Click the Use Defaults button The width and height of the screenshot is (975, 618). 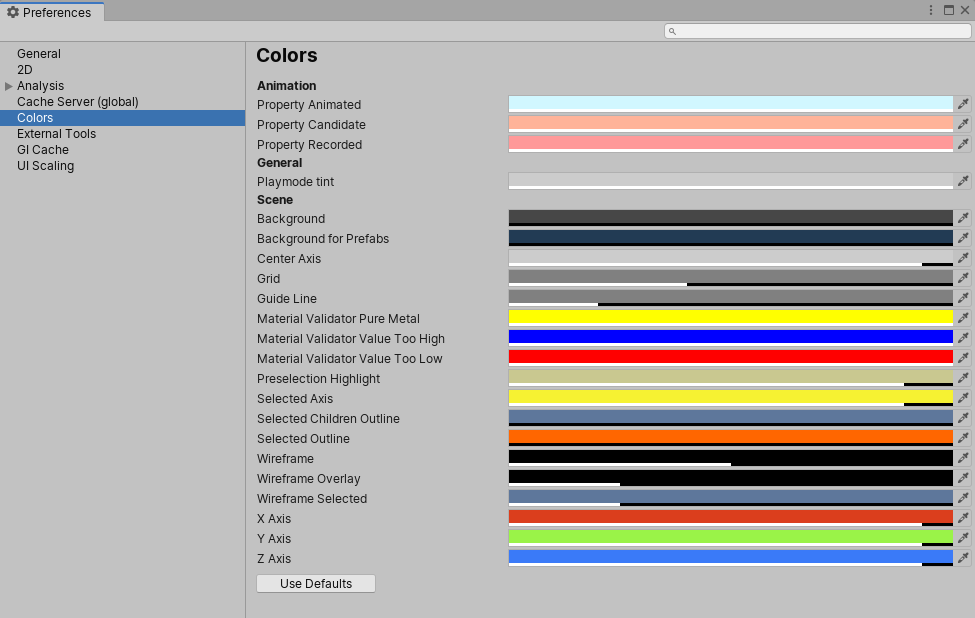[316, 584]
